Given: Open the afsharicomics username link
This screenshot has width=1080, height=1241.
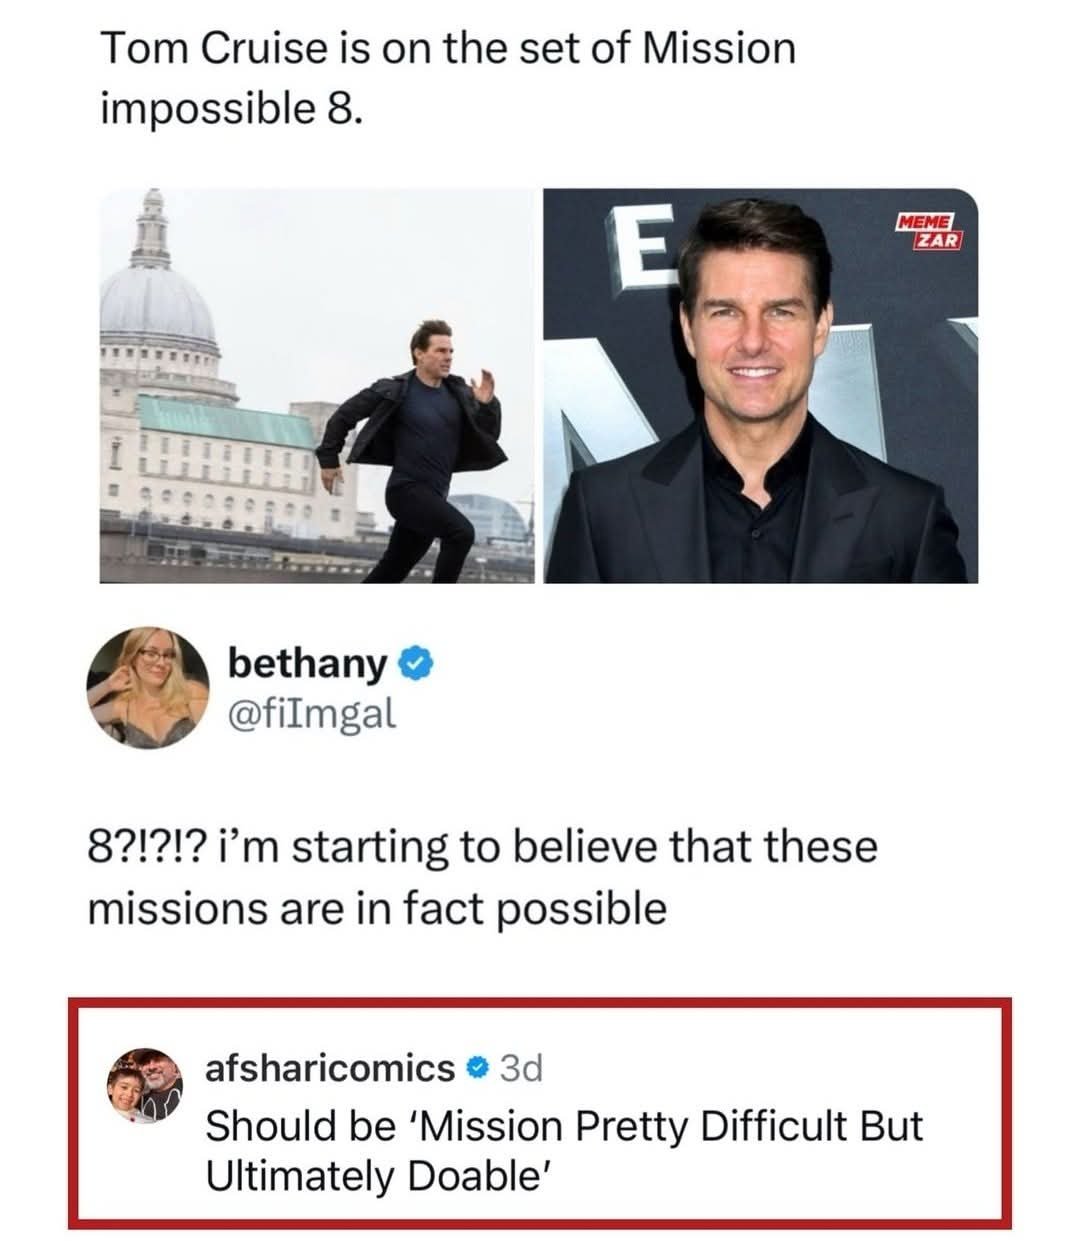Looking at the screenshot, I should 329,1069.
